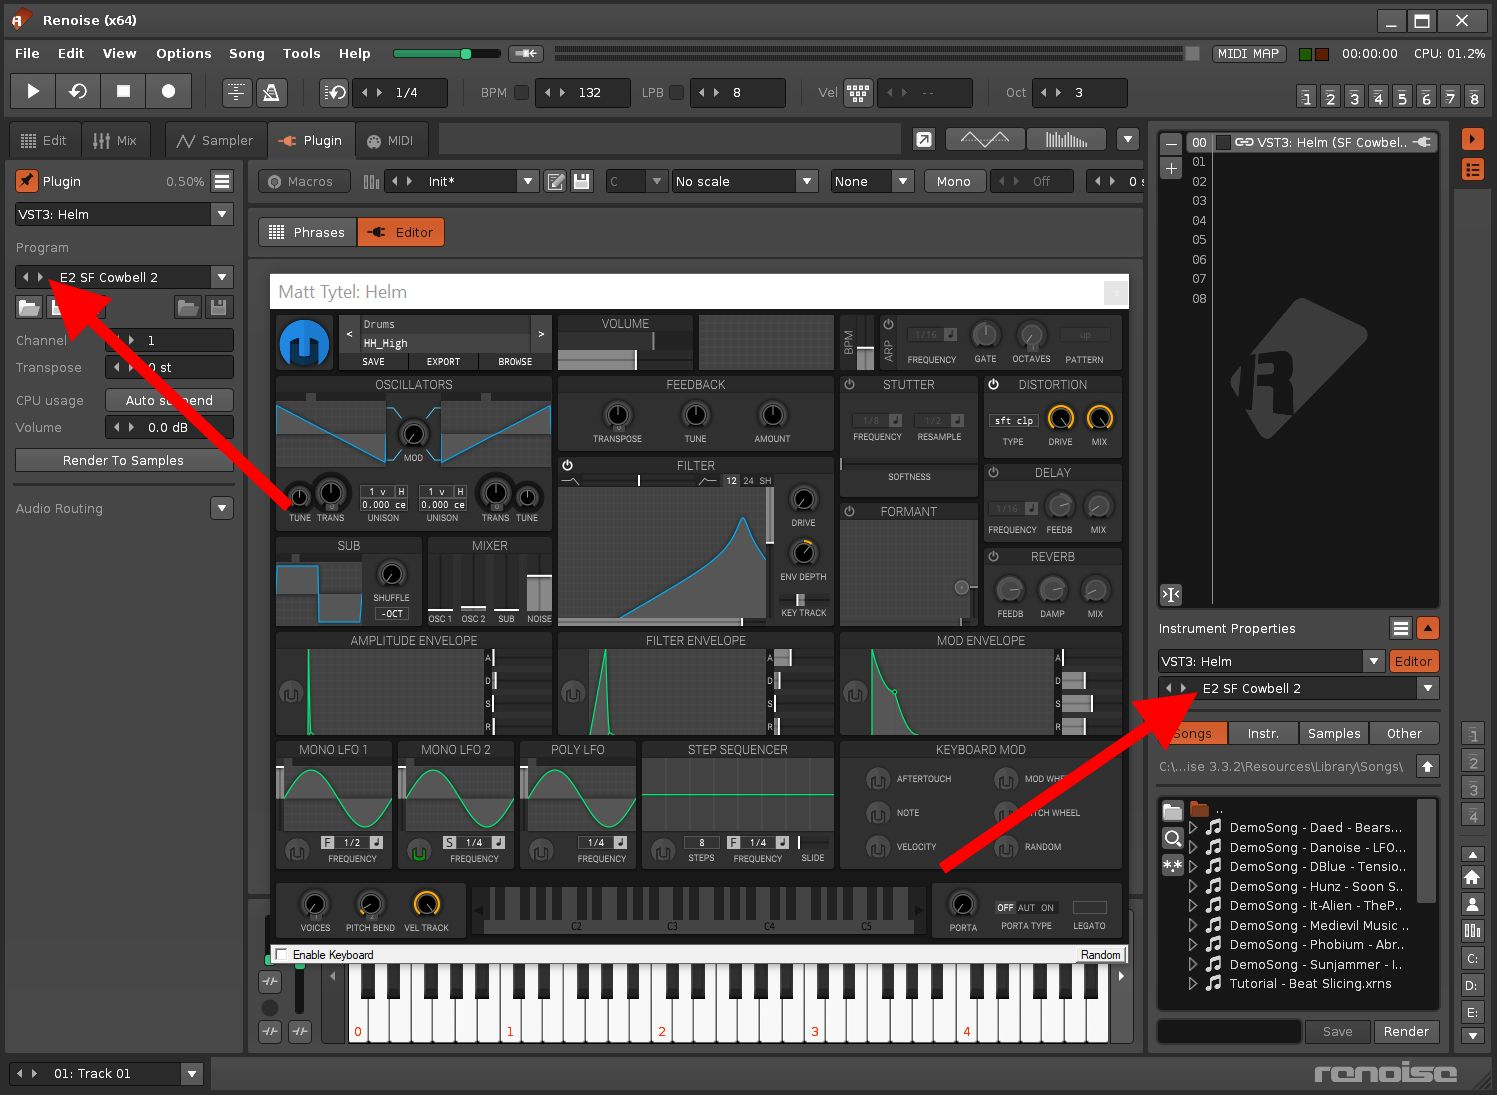Enable record mode with the record button

168,91
